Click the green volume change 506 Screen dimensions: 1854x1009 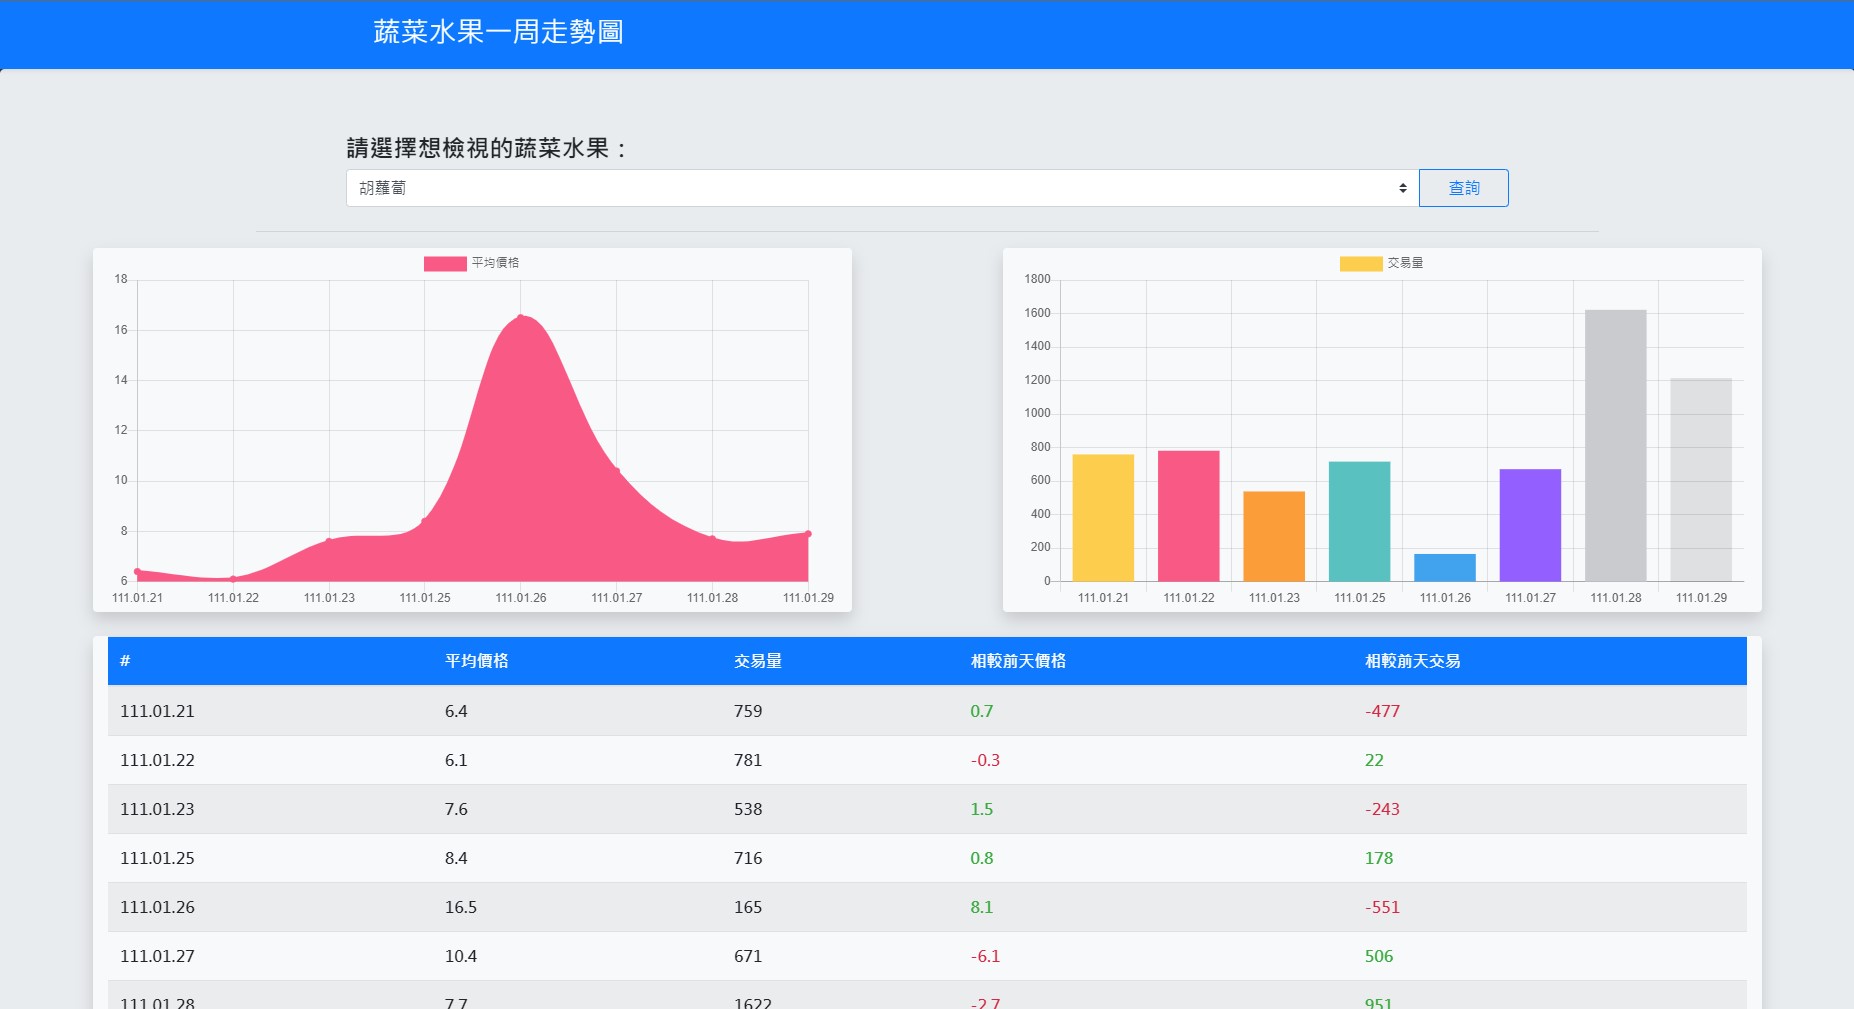tap(1379, 956)
